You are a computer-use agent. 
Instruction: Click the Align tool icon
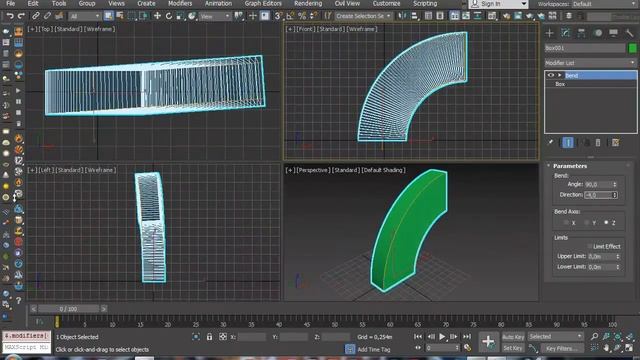[x=414, y=16]
